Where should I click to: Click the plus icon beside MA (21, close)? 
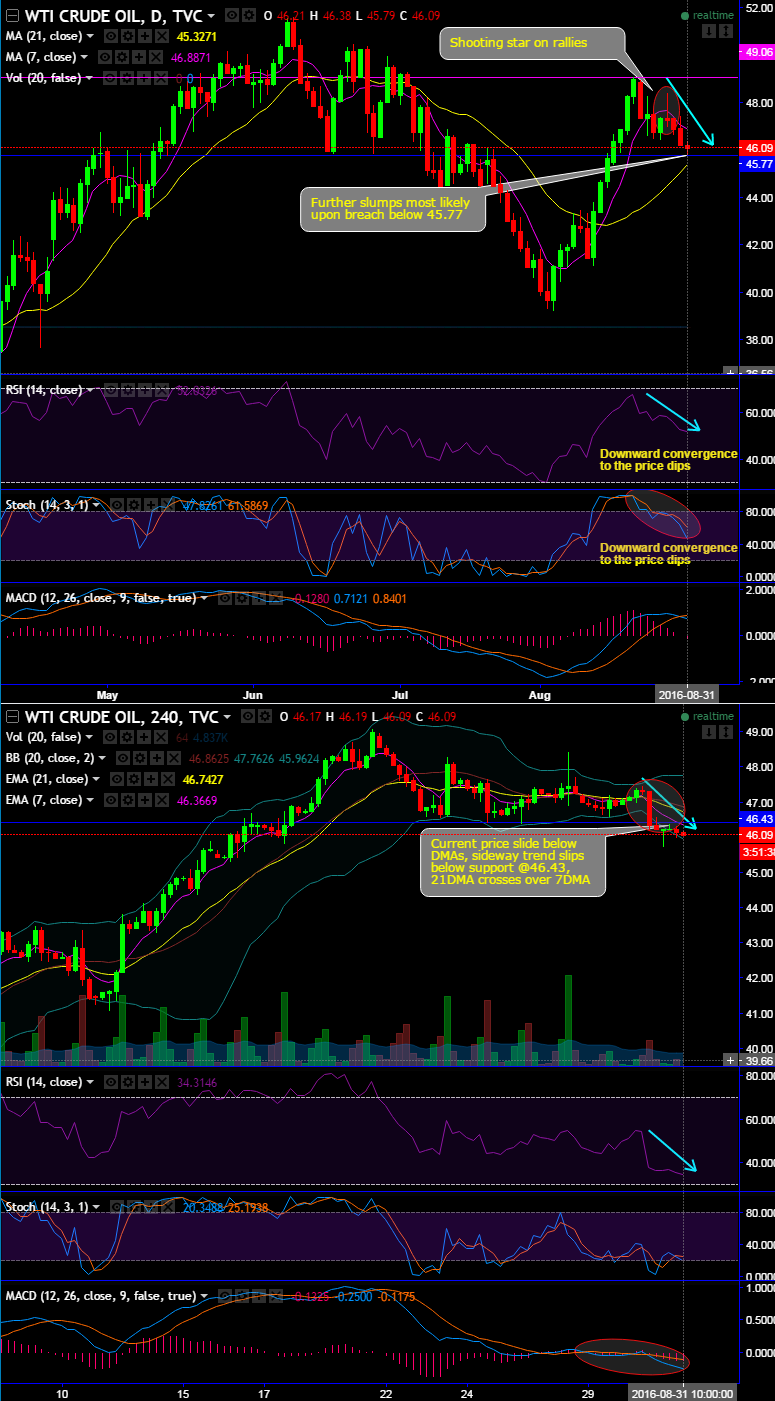[x=144, y=36]
